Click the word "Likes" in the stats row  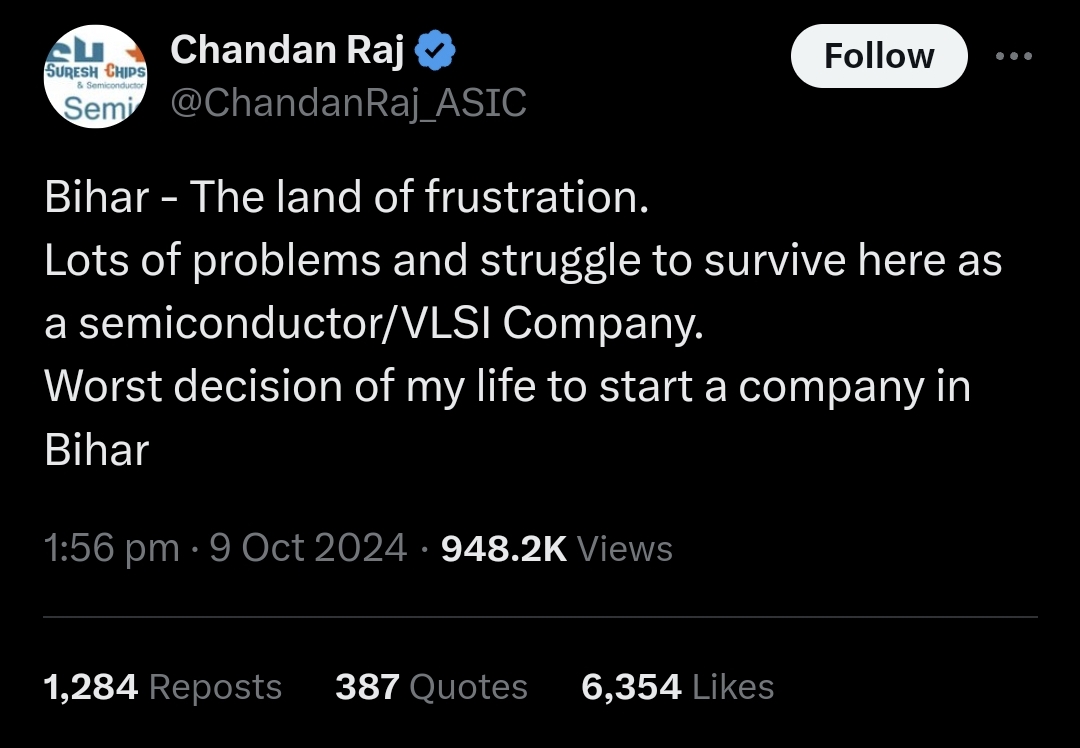[x=733, y=687]
